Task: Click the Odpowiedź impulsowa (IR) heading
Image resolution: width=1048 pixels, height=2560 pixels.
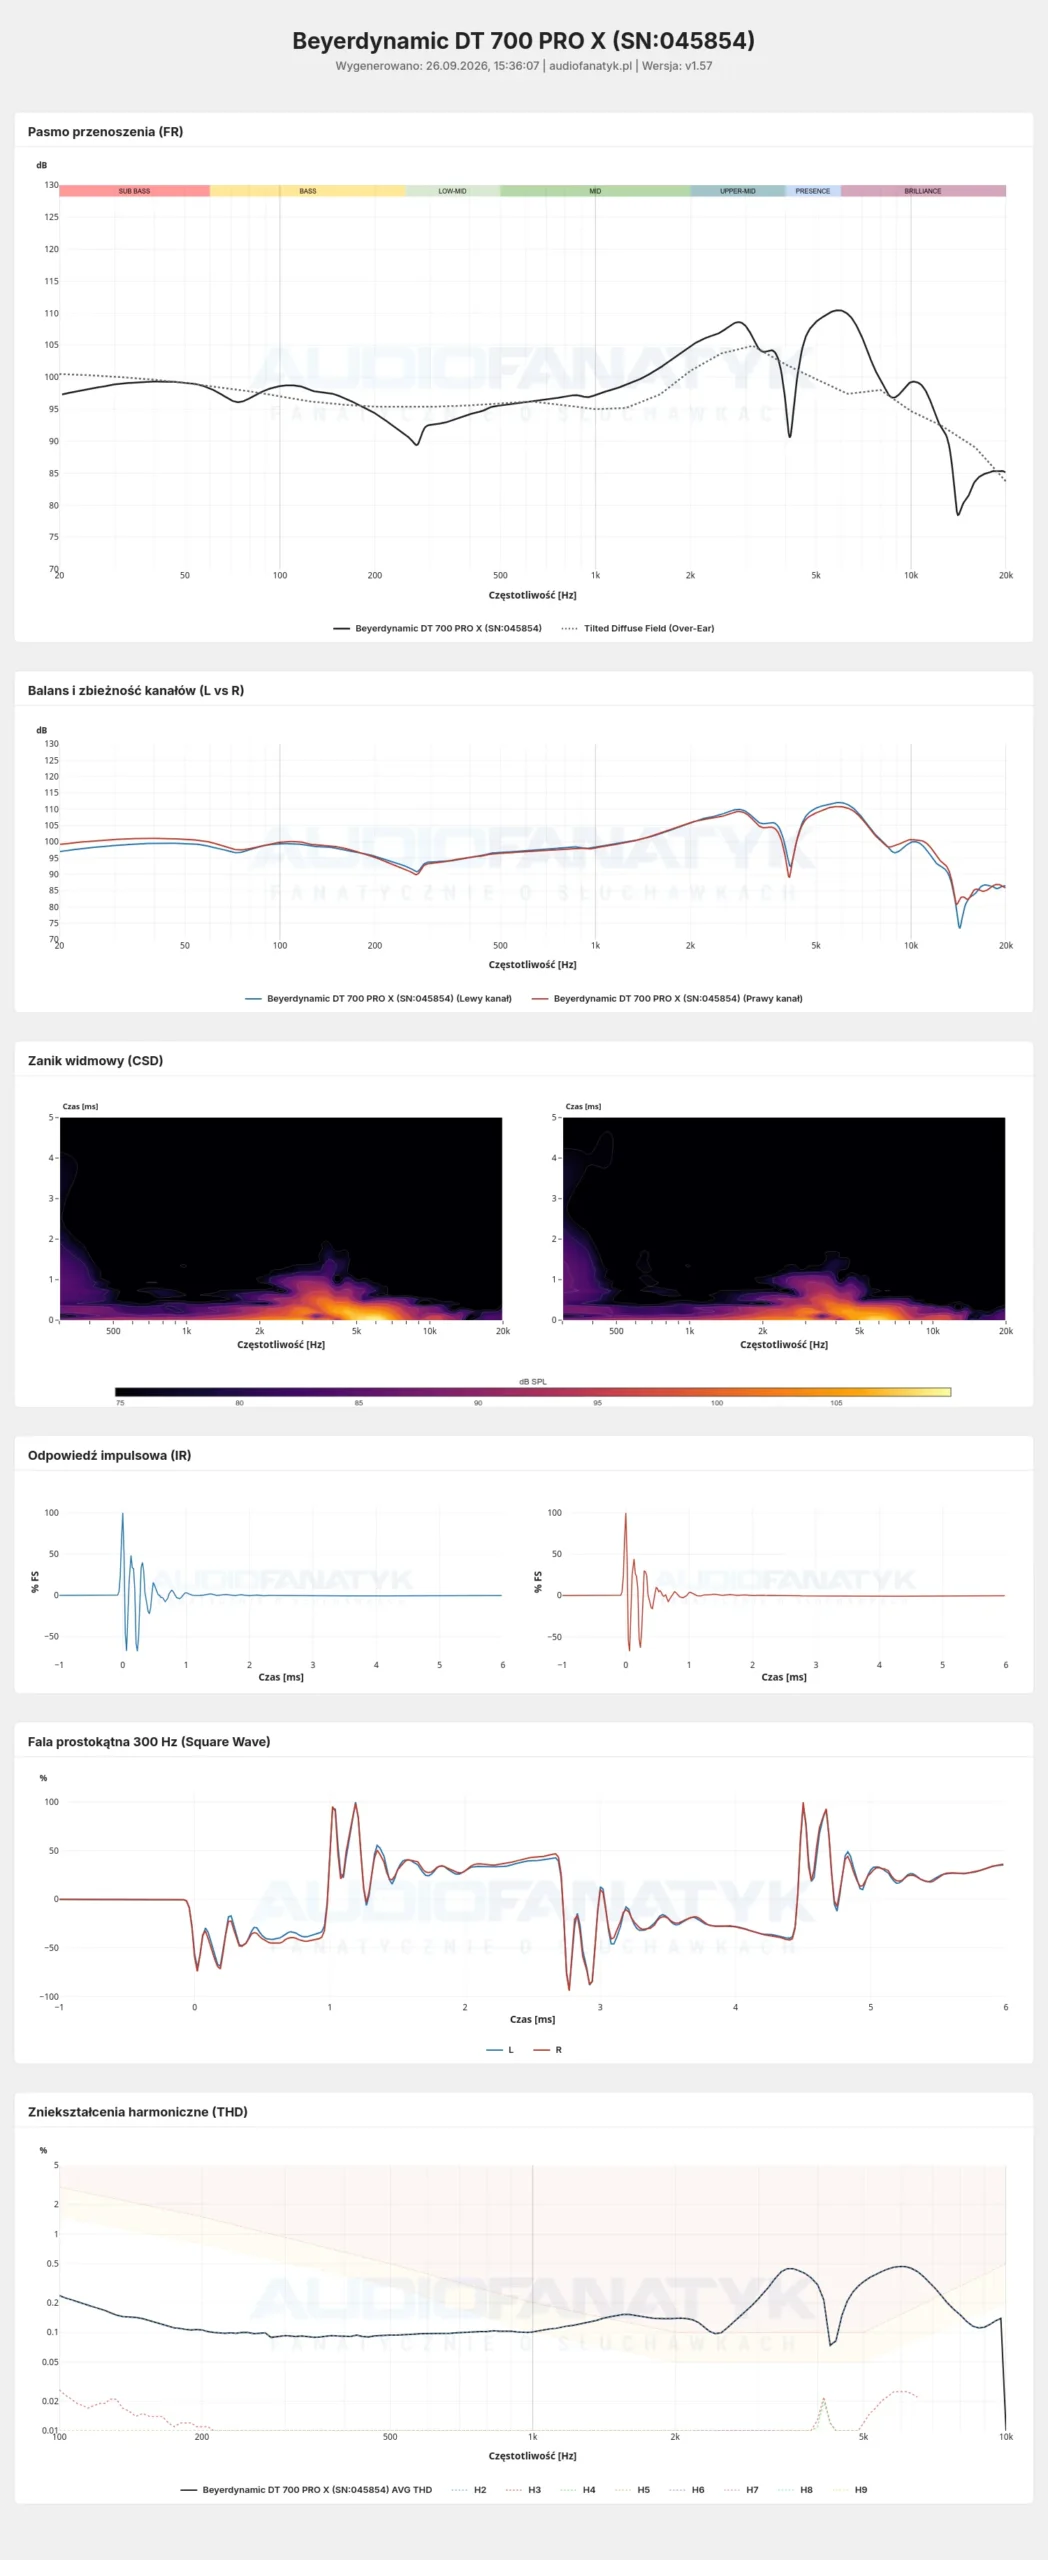Action: [109, 1455]
